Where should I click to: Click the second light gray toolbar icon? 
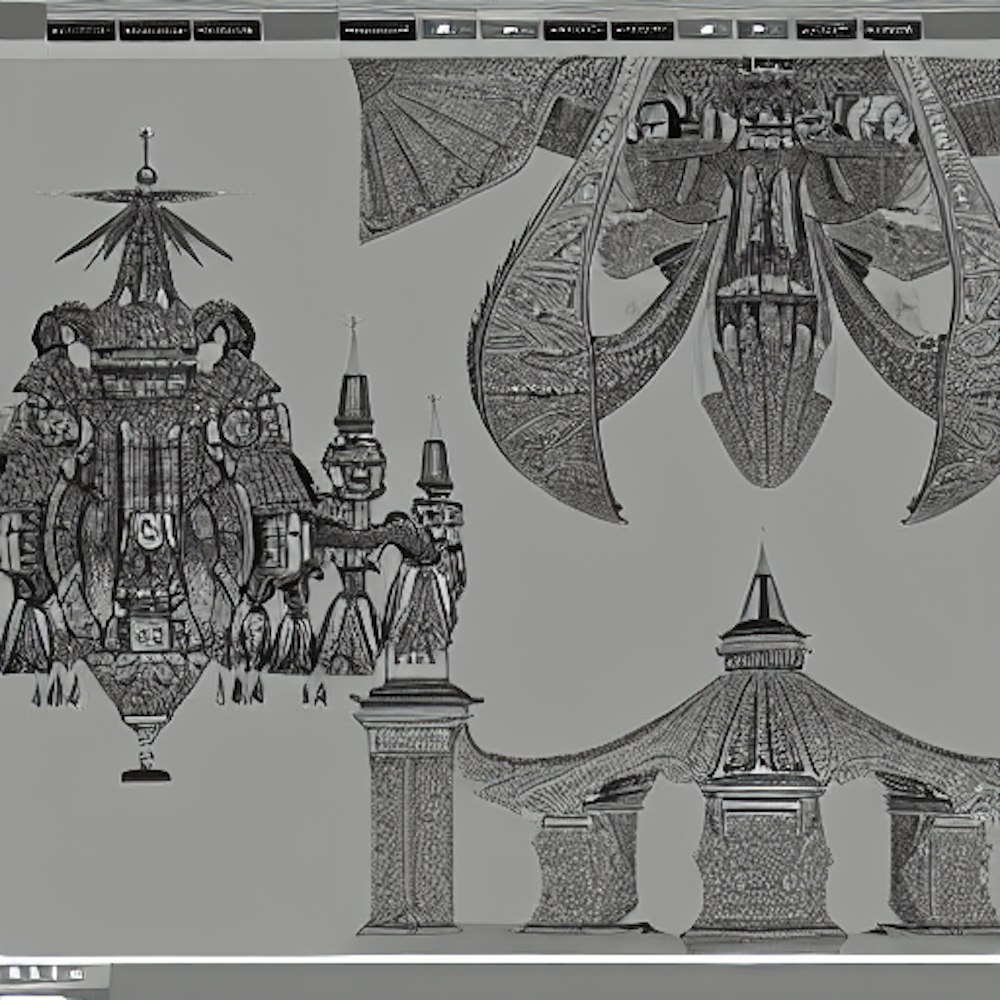tap(508, 30)
